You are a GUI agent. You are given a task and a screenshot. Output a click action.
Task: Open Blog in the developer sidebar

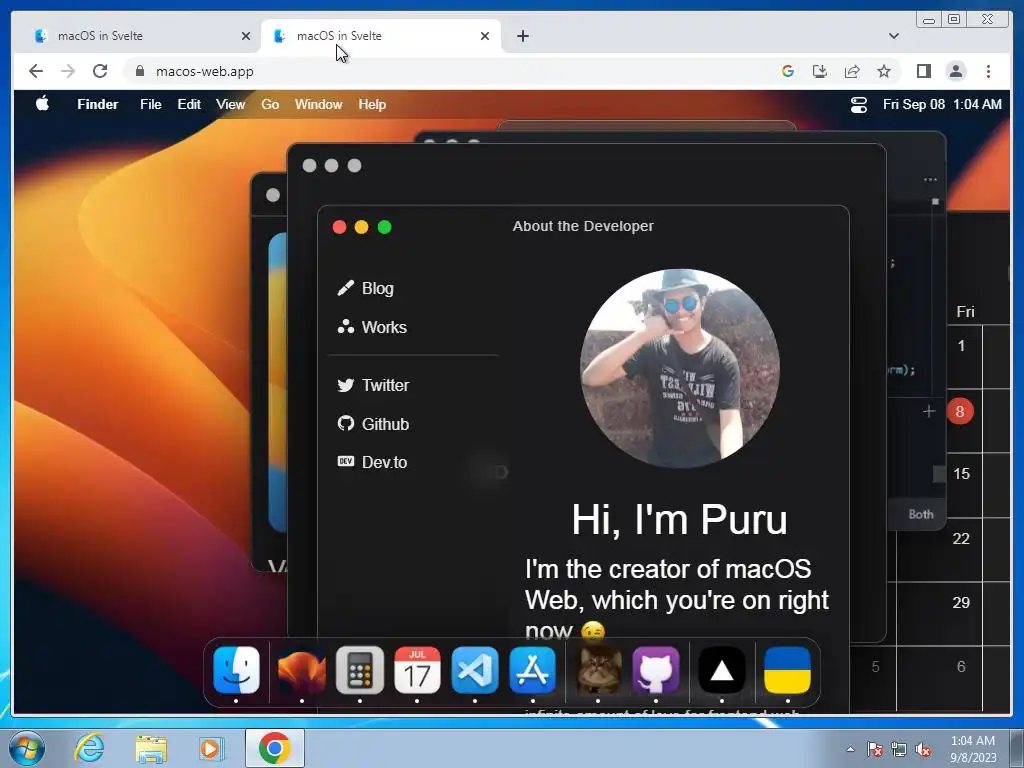point(366,288)
